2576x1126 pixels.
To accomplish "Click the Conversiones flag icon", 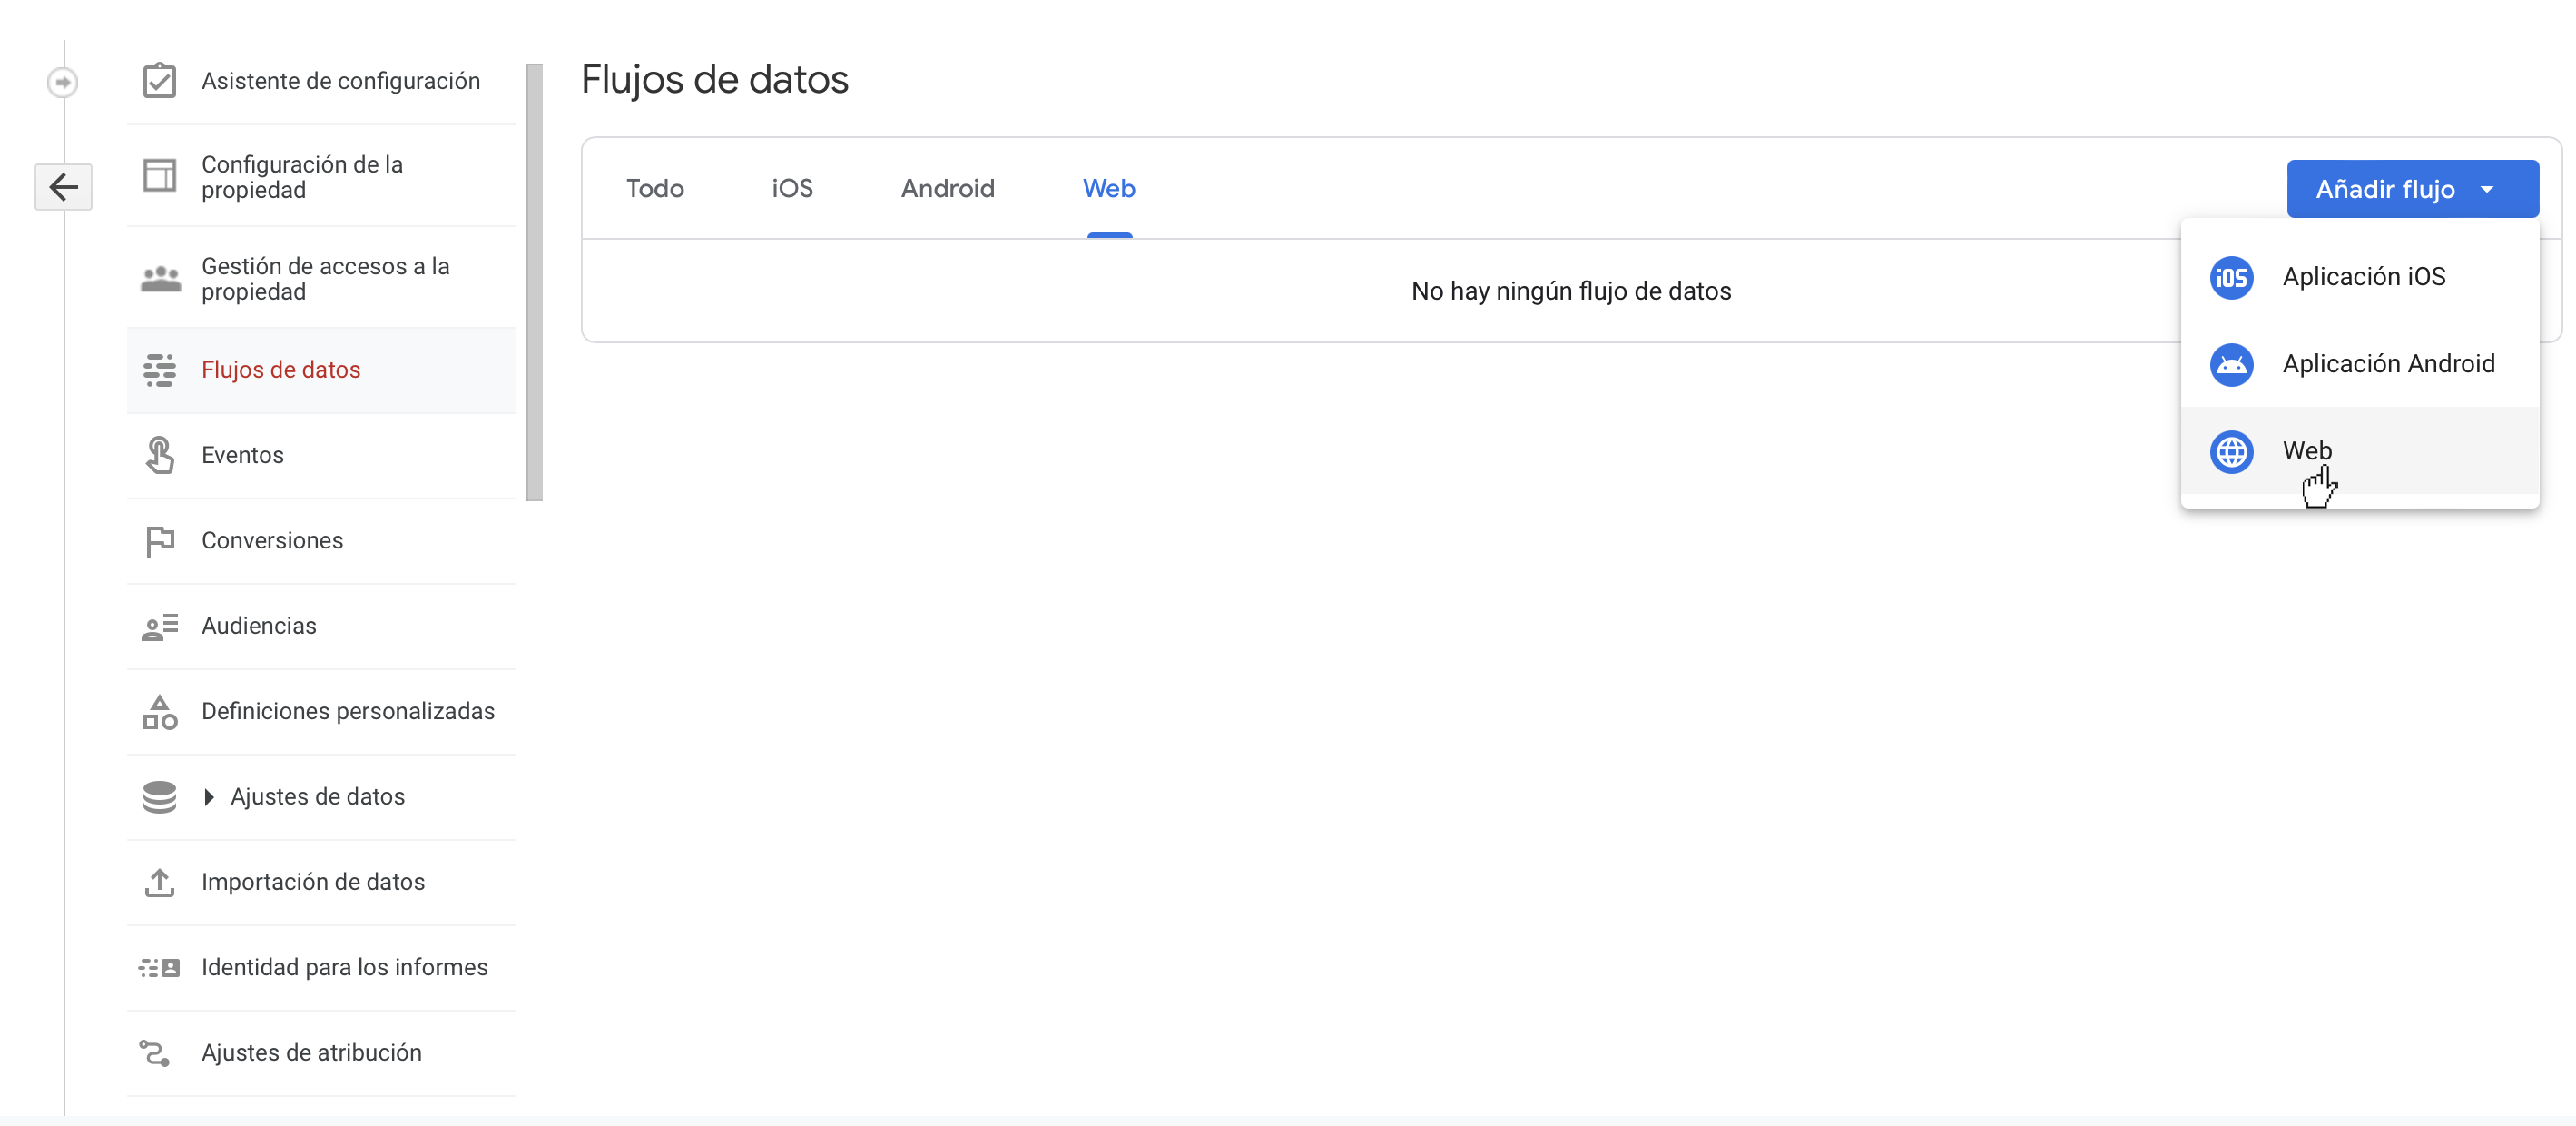I will tap(159, 540).
